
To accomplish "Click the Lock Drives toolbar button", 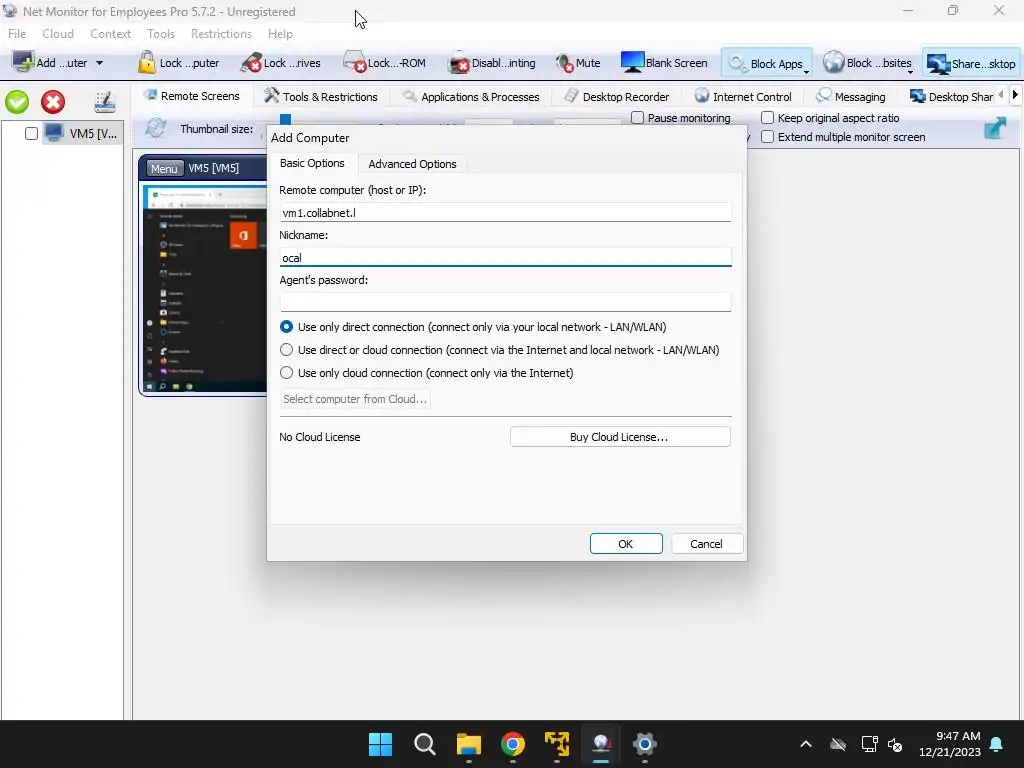I will coord(280,63).
